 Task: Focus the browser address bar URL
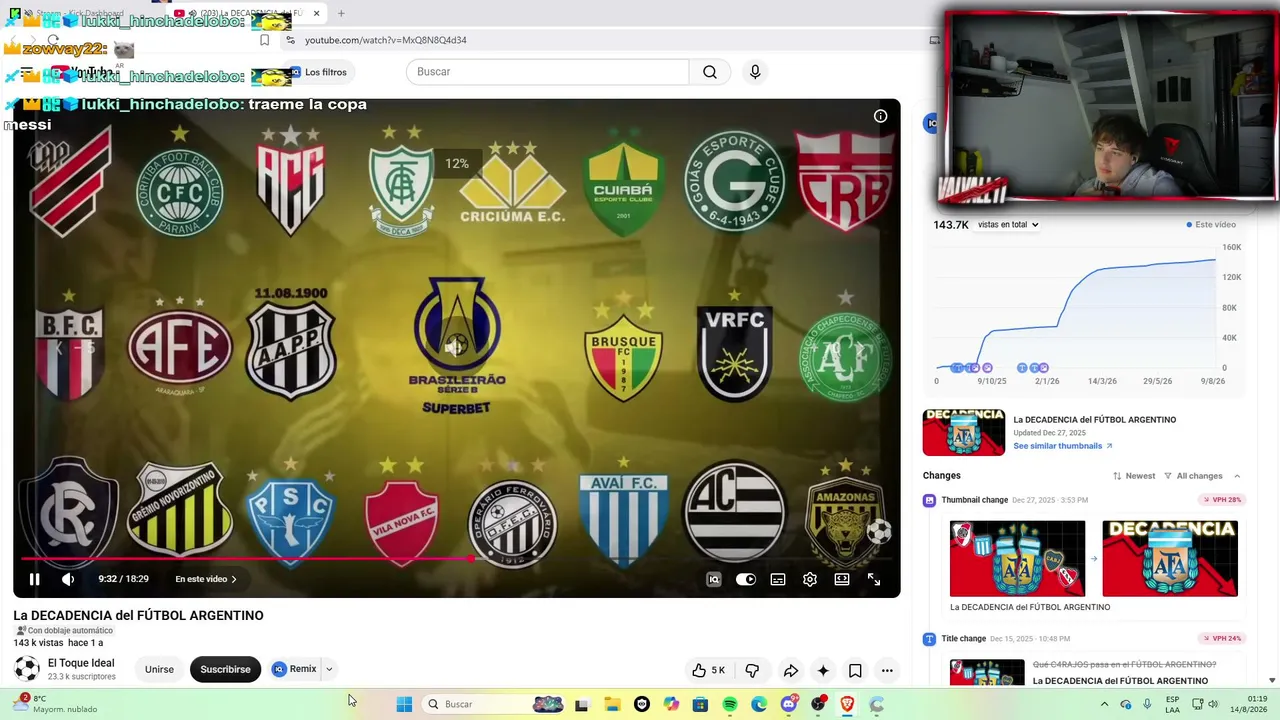point(386,40)
